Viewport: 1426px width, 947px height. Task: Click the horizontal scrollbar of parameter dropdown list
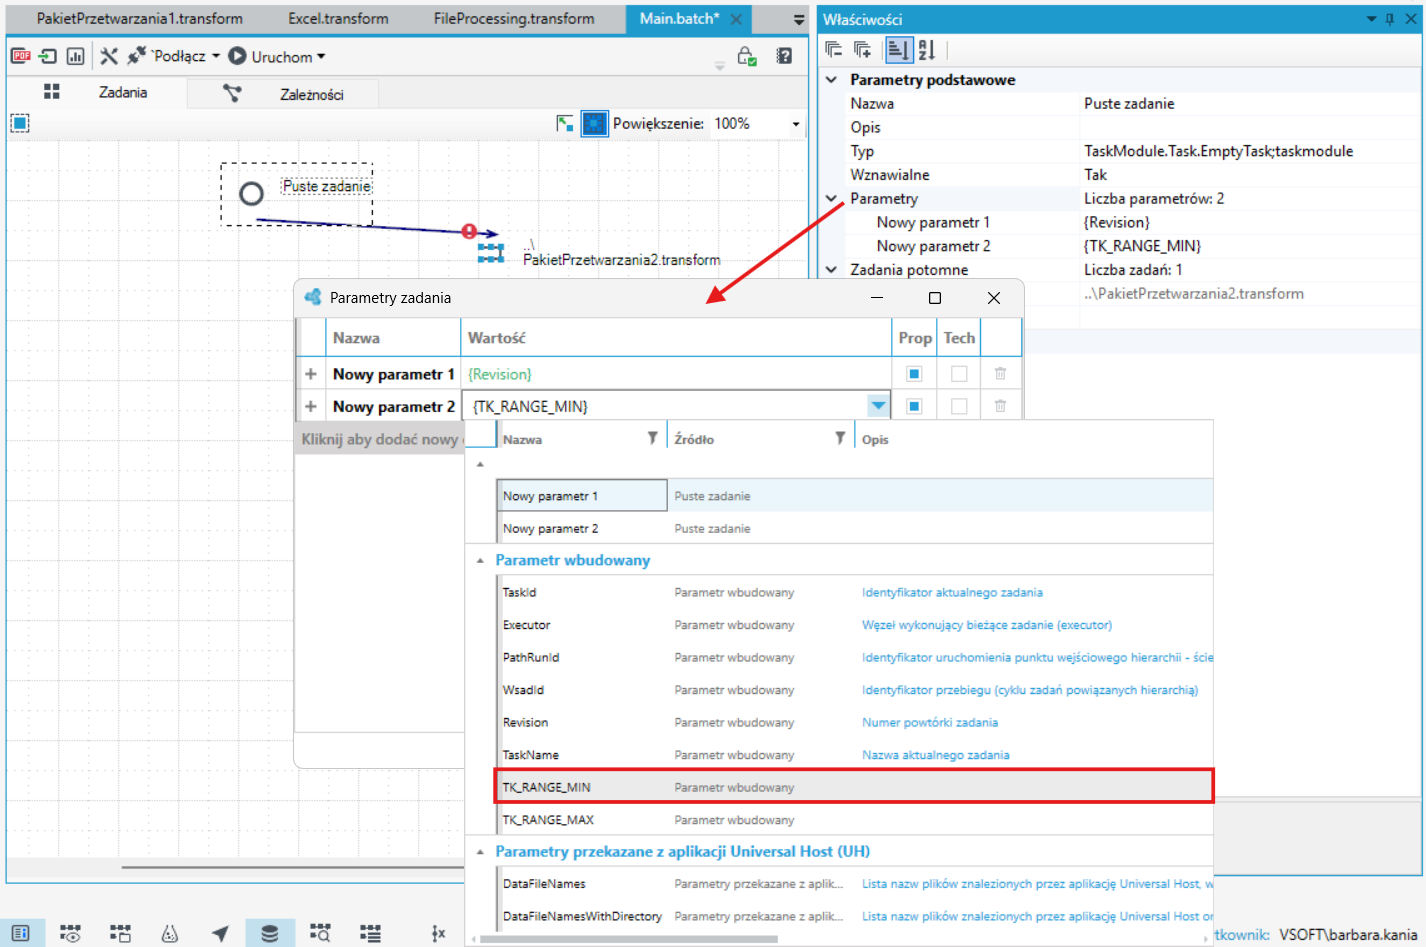pos(628,940)
